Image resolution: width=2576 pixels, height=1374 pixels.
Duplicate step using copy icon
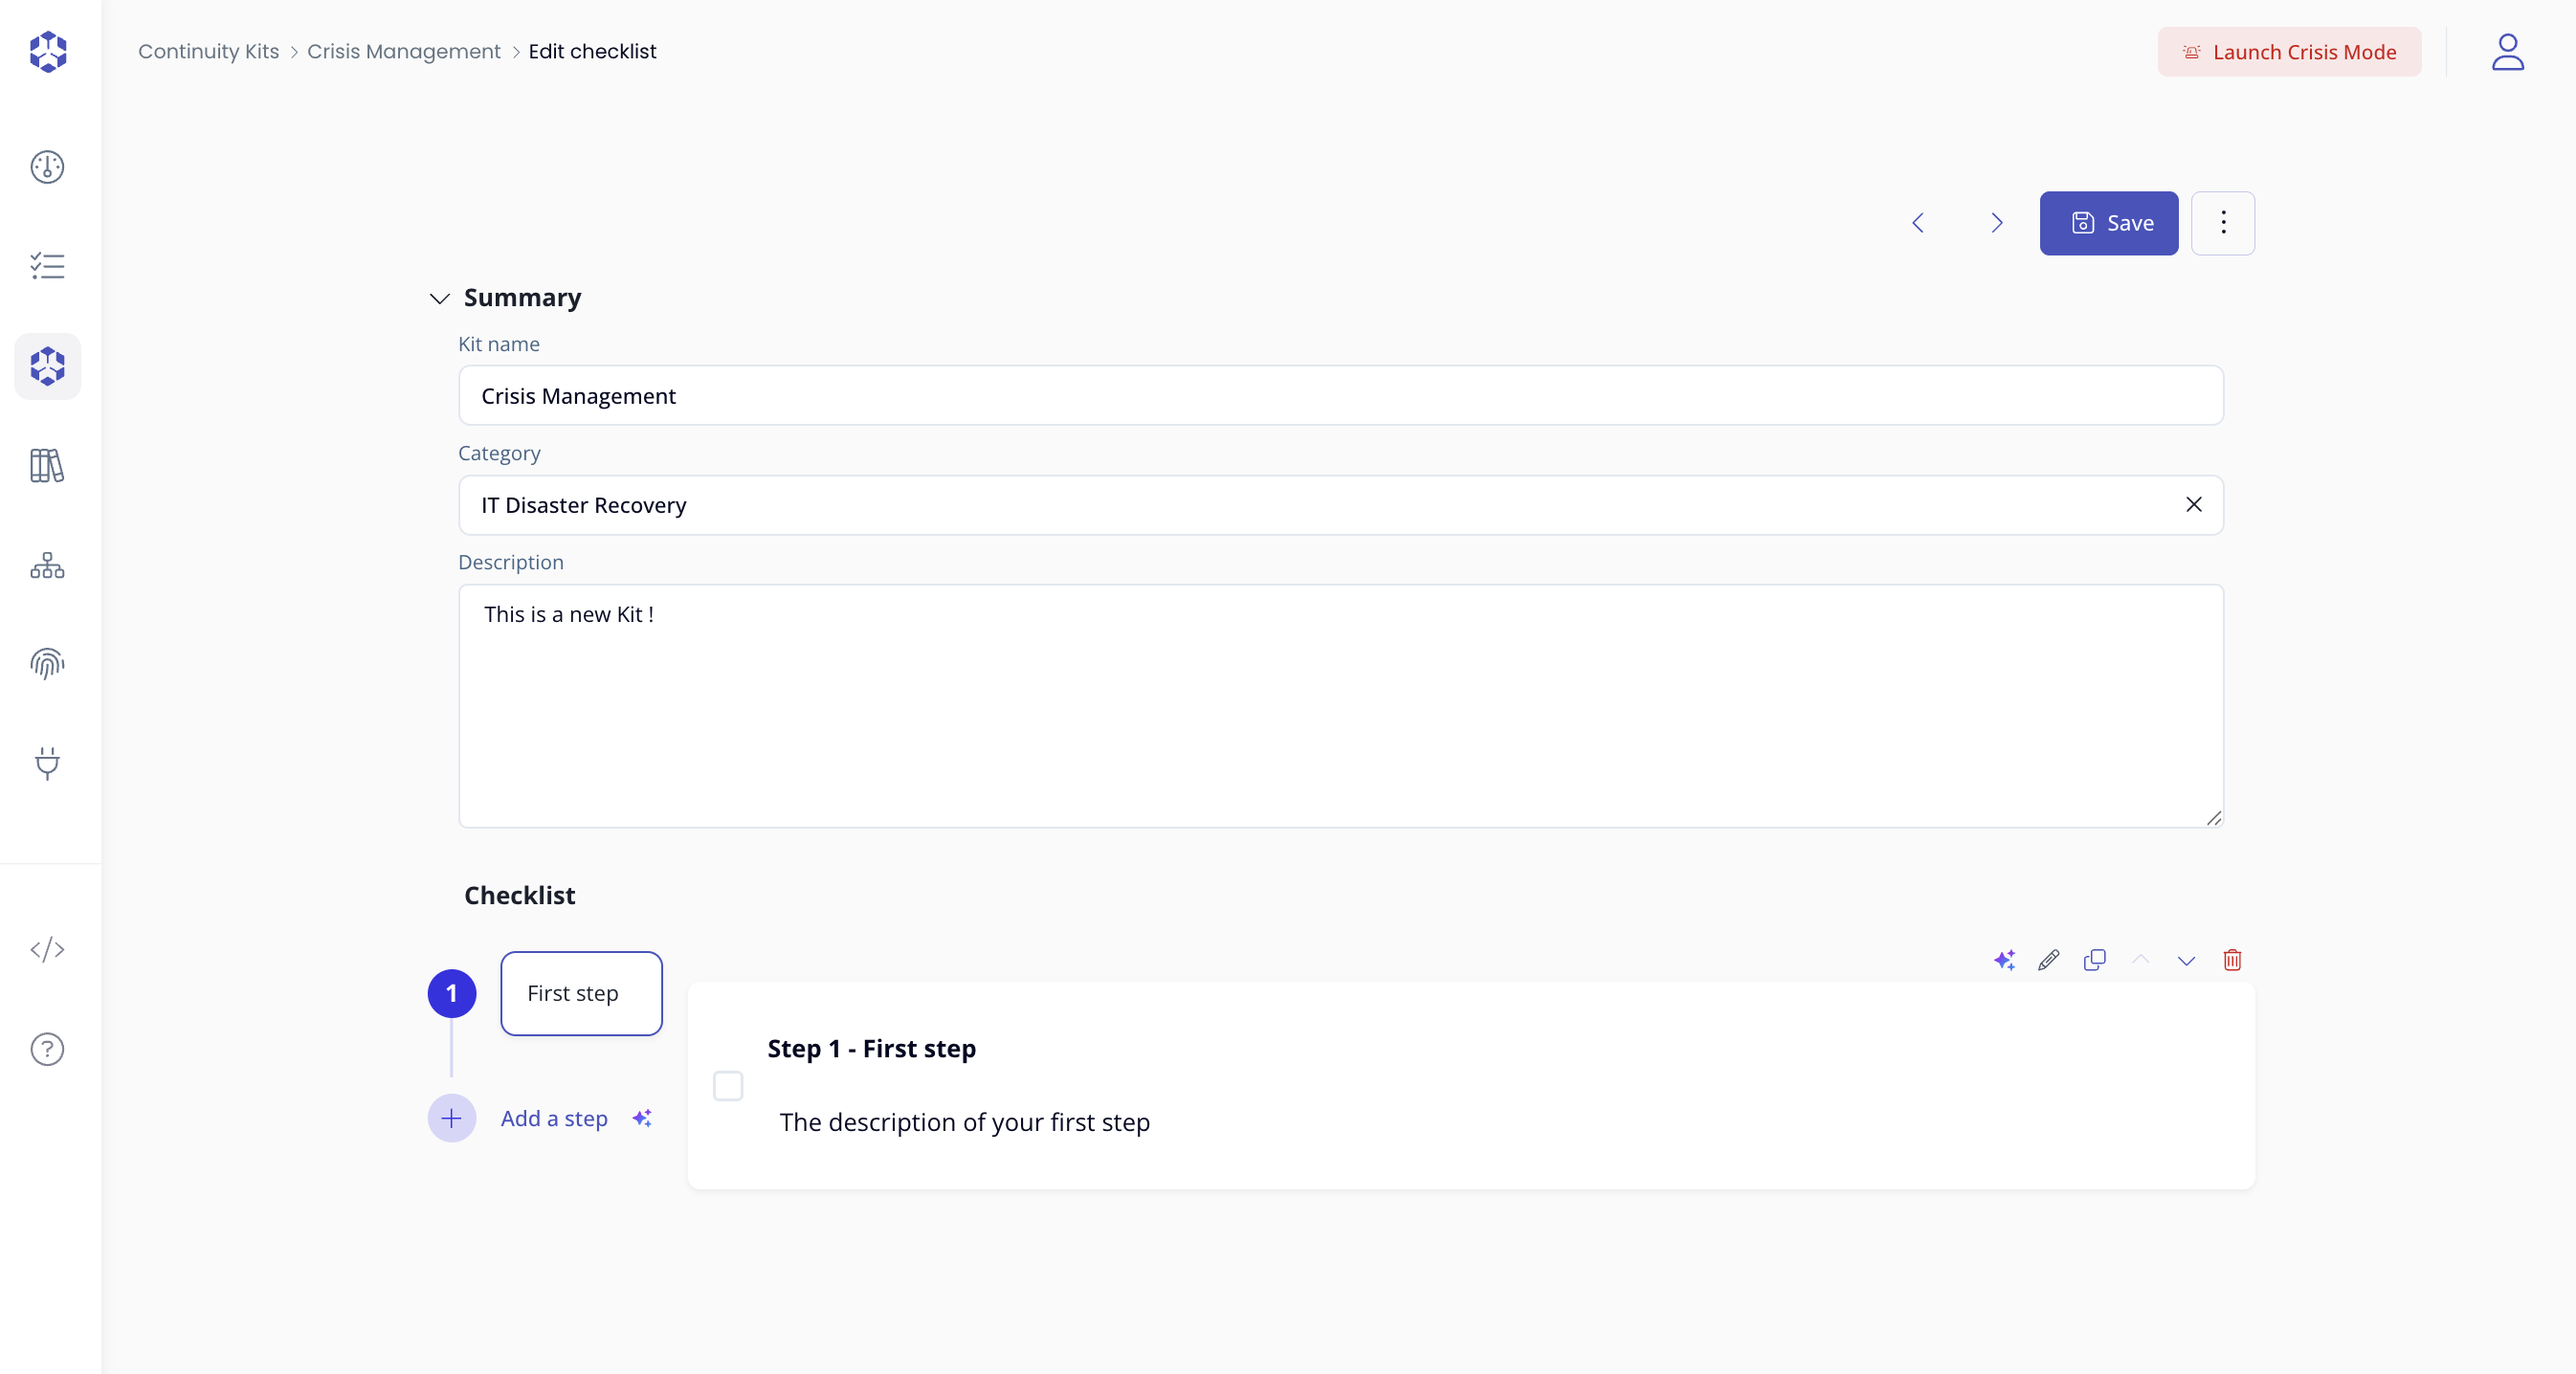click(x=2094, y=960)
